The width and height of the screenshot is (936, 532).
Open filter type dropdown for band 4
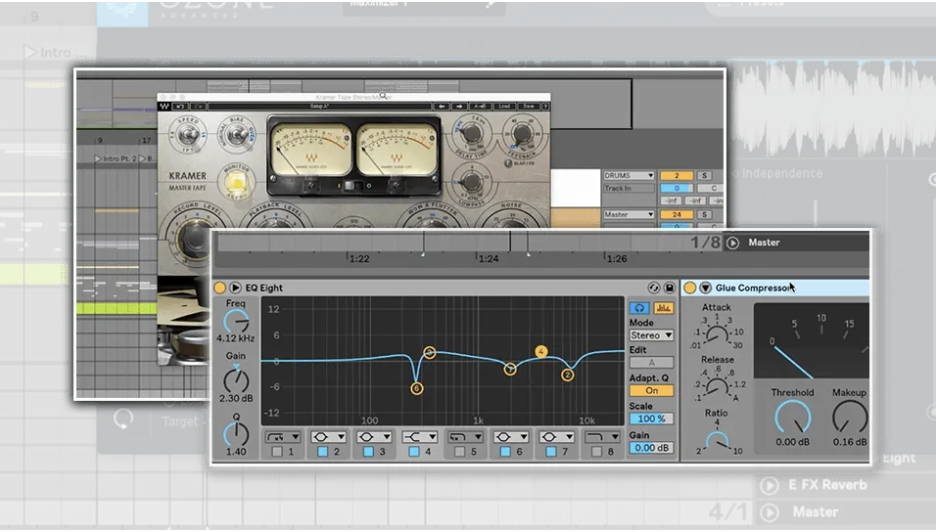tap(420, 437)
